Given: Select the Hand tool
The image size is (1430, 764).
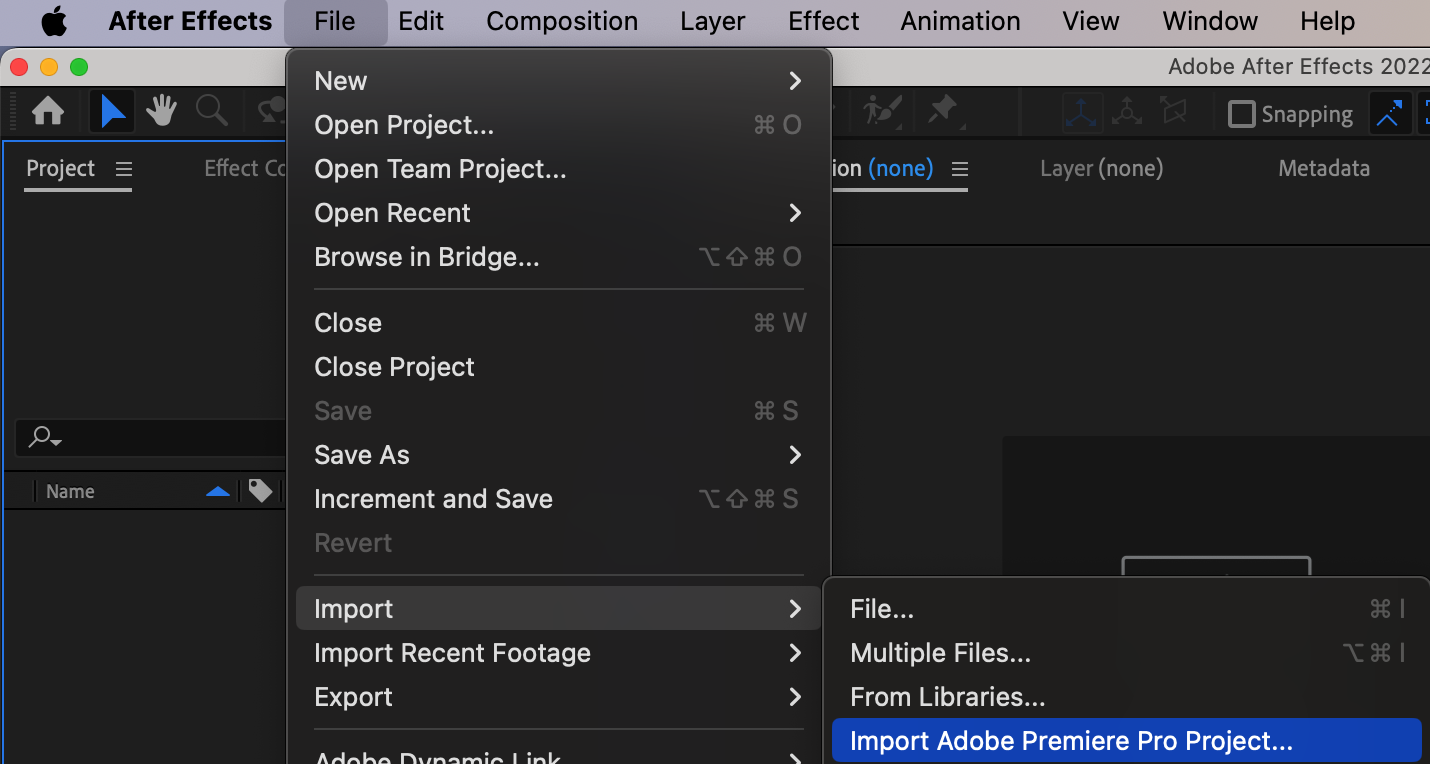Looking at the screenshot, I should point(161,112).
